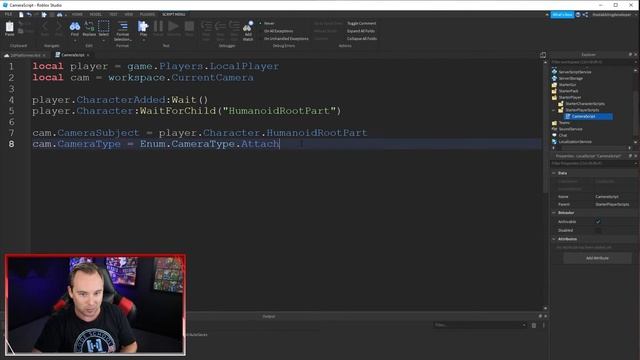The image size is (640, 360).
Task: Click the Play test button in ribbon
Action: click(x=143, y=27)
